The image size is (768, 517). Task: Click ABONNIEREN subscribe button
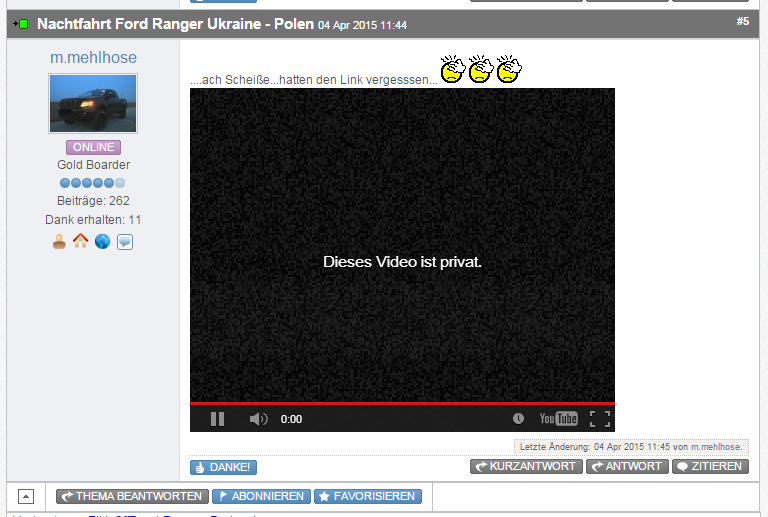point(262,496)
